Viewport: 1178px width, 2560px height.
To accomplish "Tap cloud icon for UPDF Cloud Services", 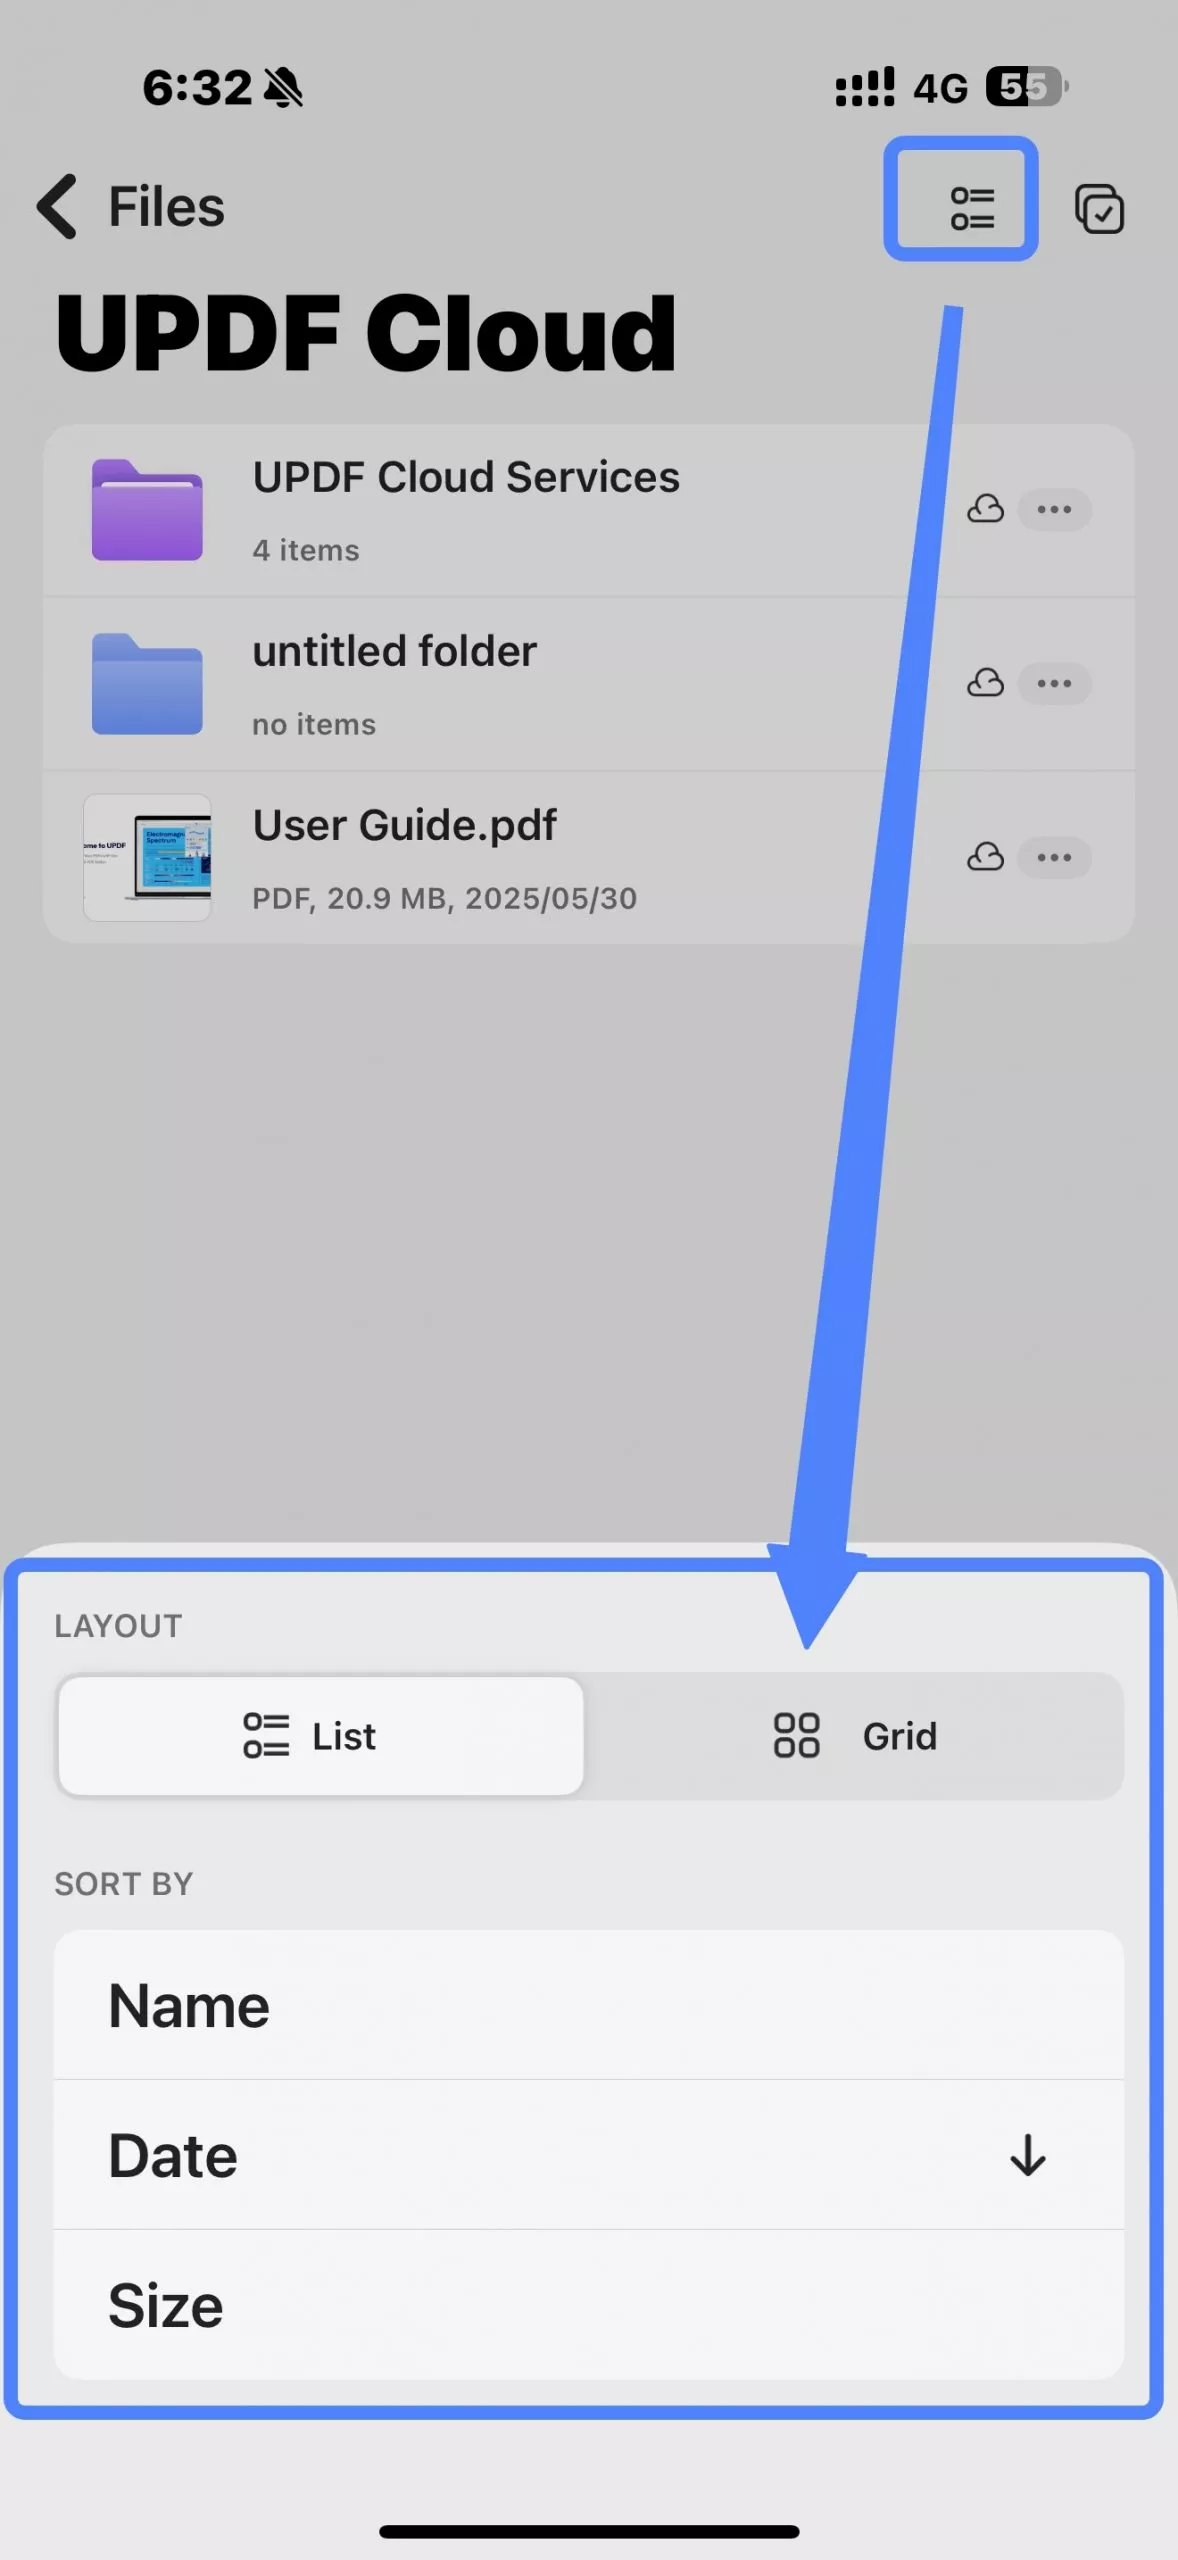I will (x=985, y=509).
